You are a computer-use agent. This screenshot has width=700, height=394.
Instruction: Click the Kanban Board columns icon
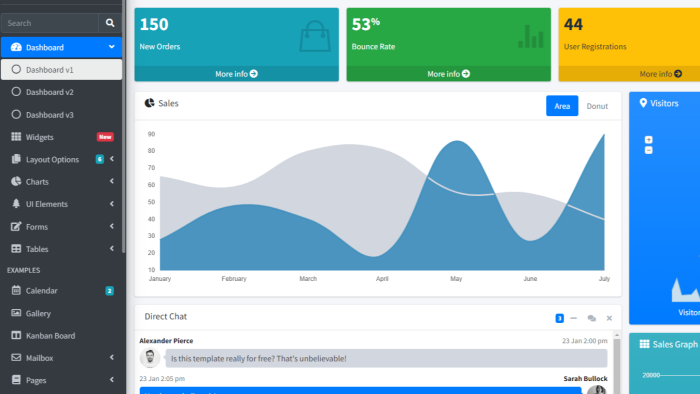coord(16,335)
